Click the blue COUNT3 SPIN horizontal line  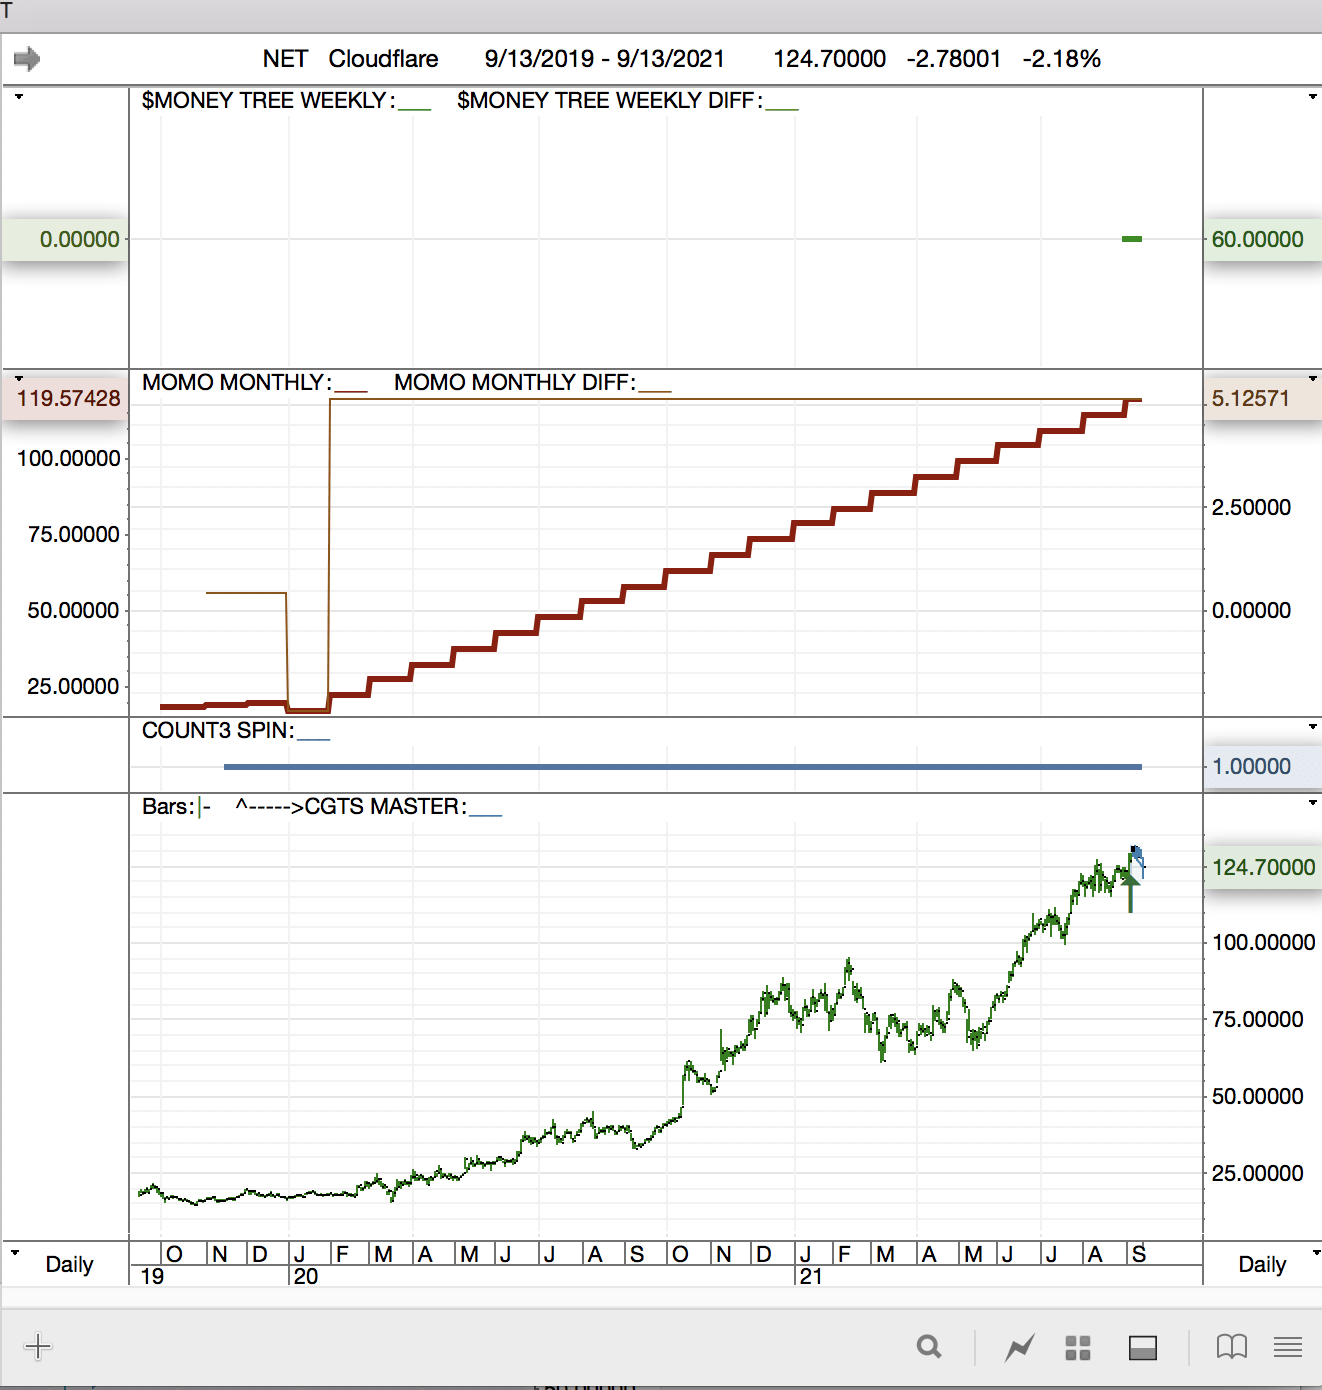(683, 767)
